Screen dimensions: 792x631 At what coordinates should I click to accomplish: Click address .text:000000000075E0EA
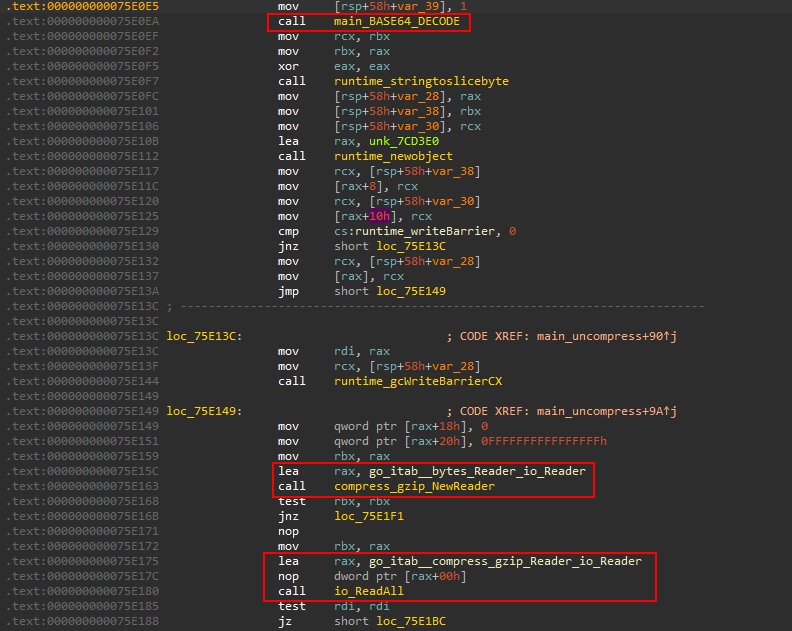[82, 21]
